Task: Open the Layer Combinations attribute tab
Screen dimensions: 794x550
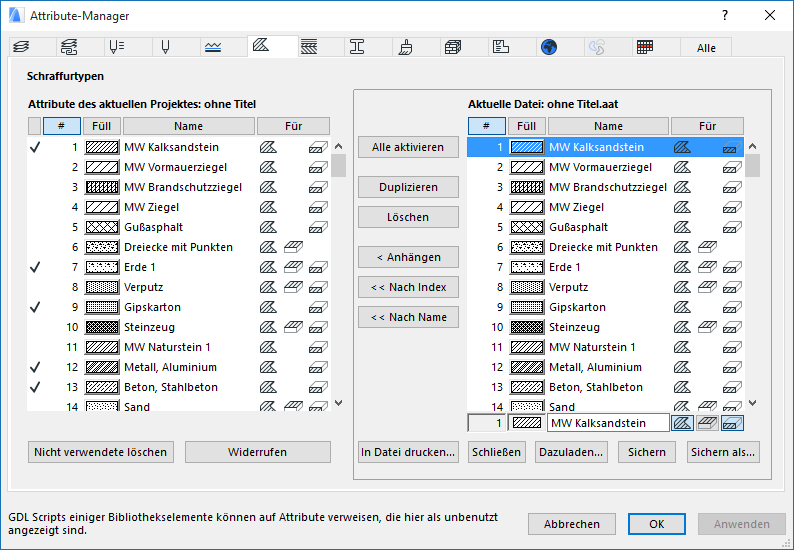Action: click(69, 47)
